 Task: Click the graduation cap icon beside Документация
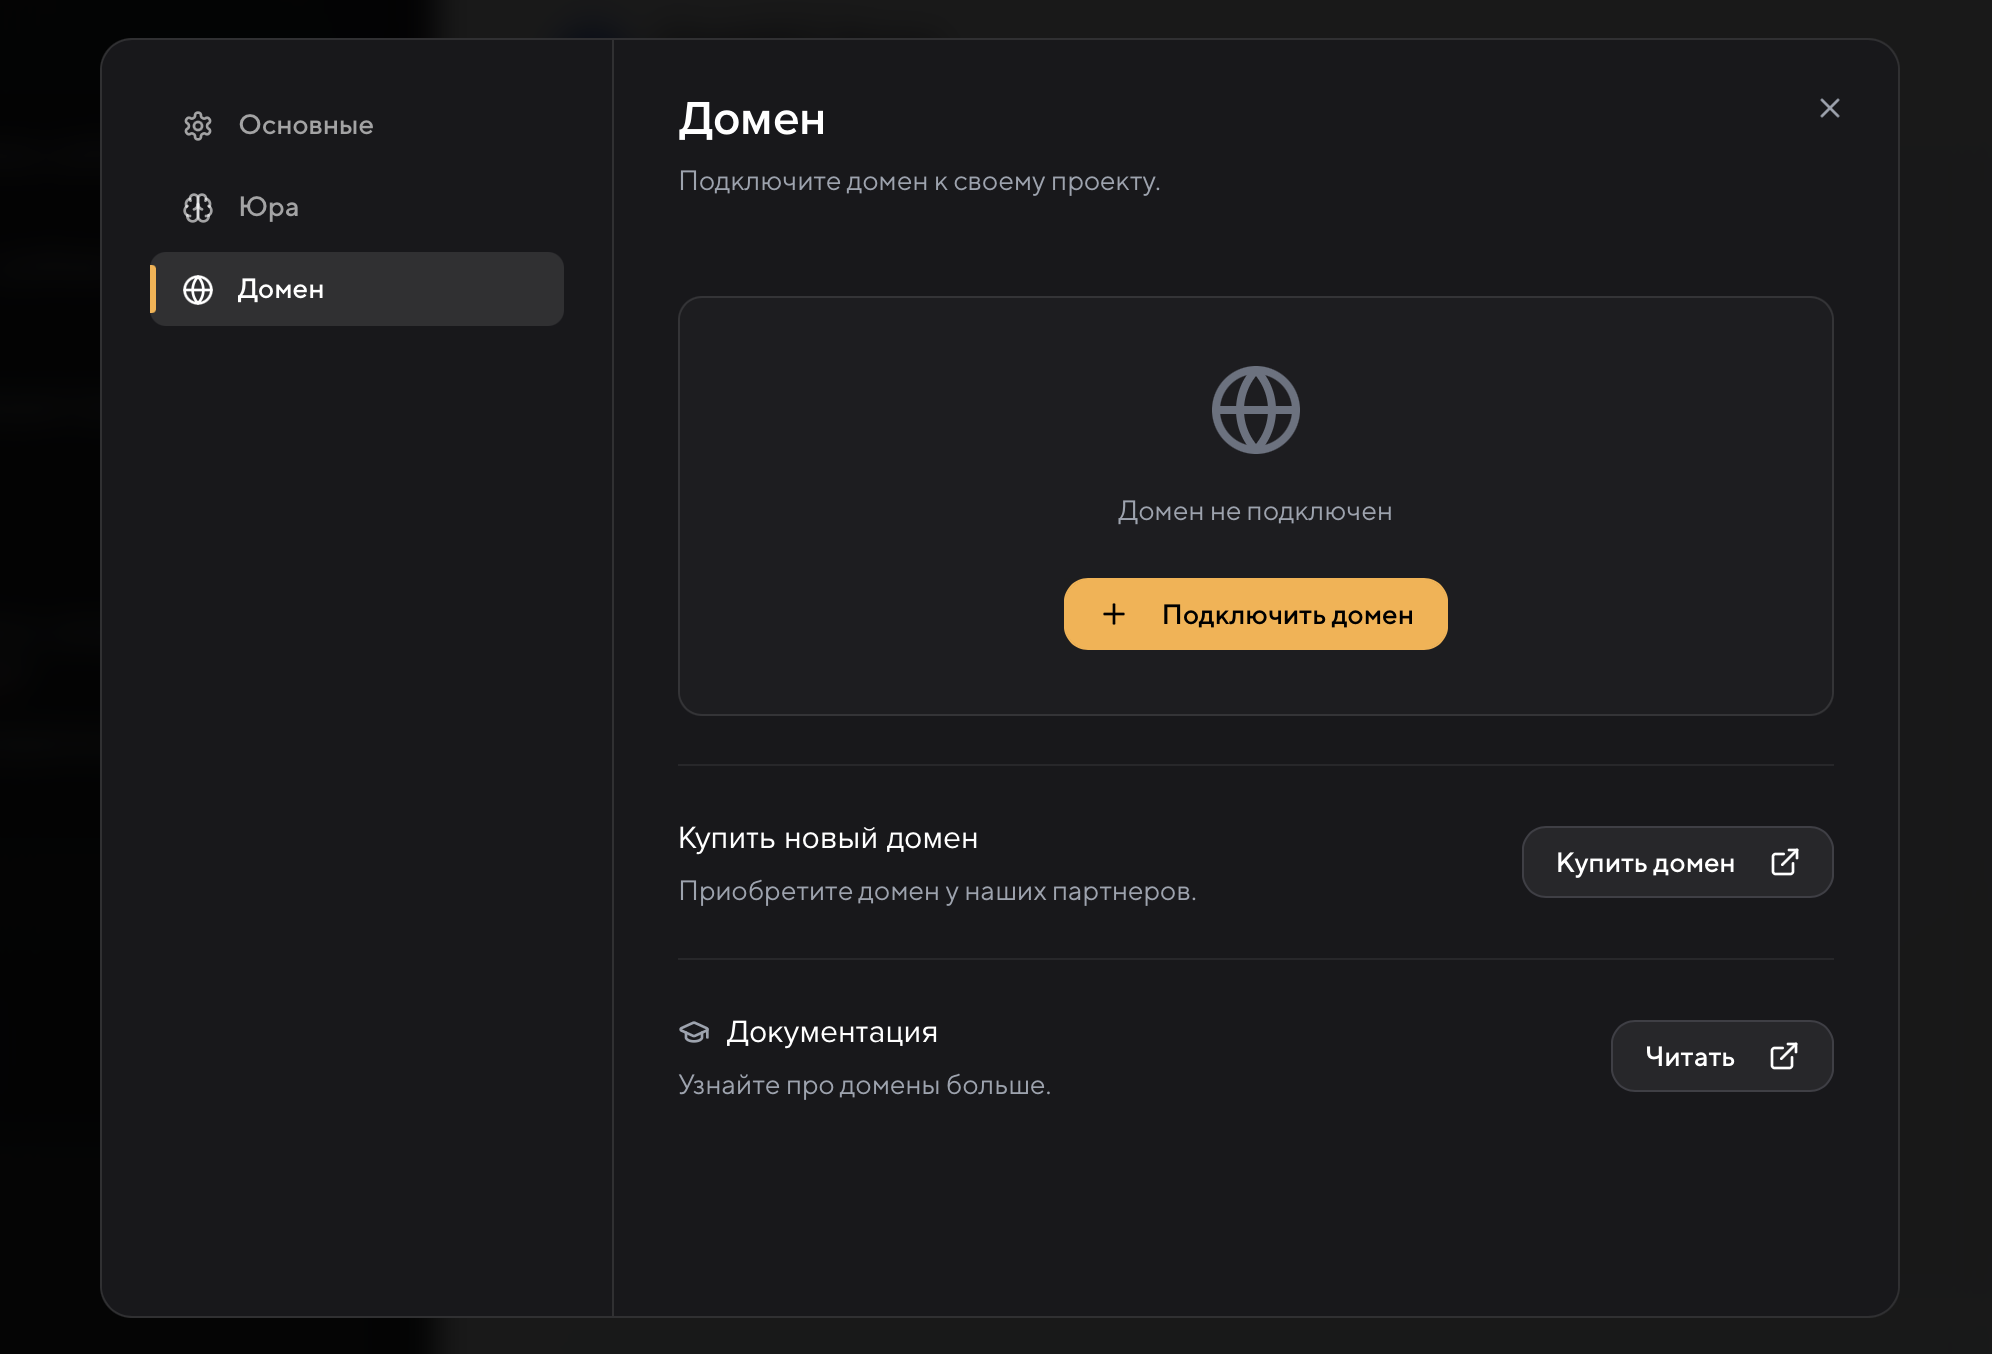[x=694, y=1032]
